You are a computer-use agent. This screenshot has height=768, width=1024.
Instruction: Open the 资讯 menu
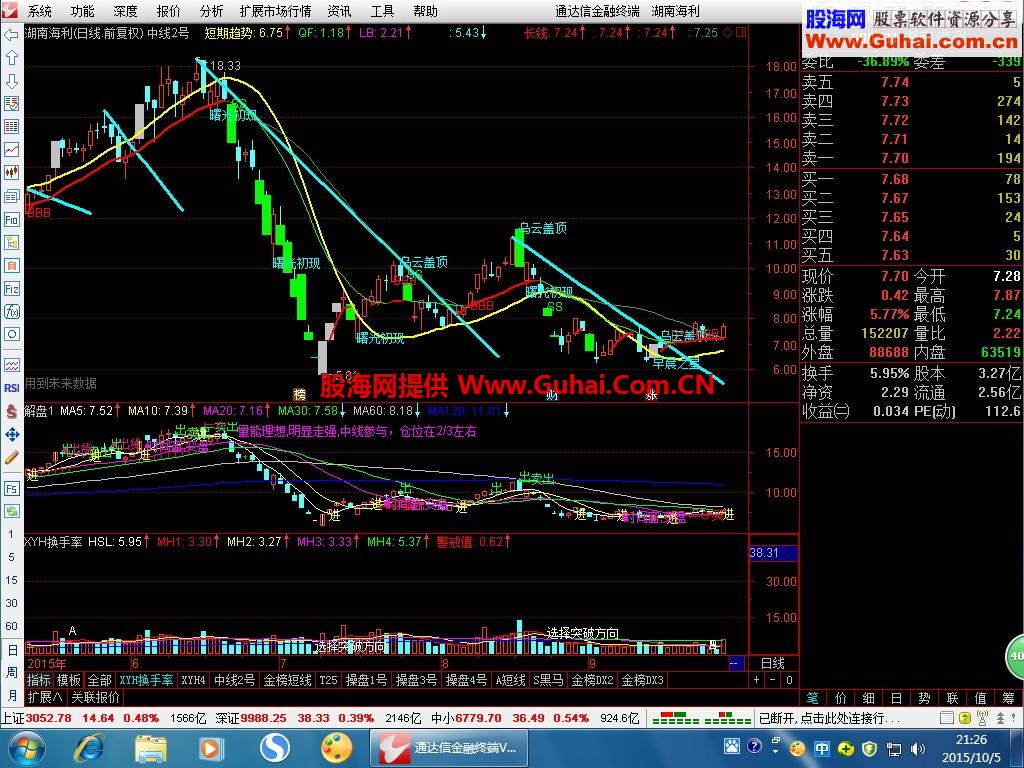(x=340, y=11)
